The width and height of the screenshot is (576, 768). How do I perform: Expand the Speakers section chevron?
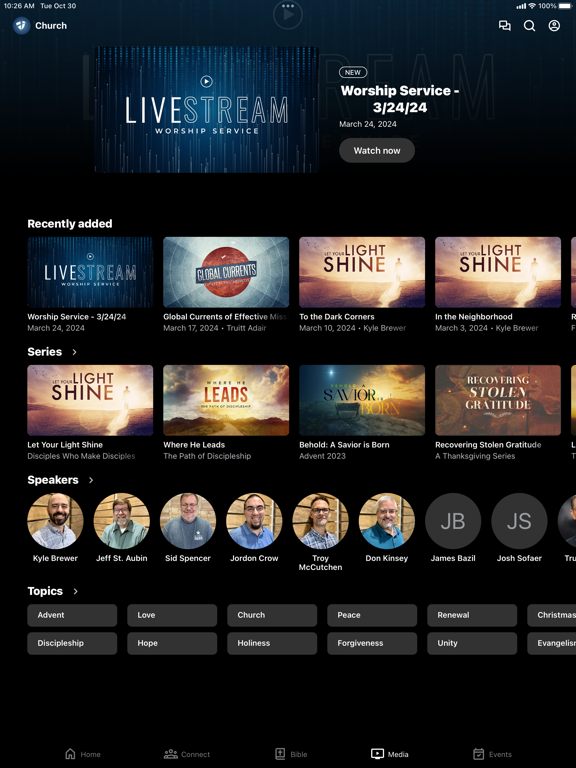coord(91,480)
